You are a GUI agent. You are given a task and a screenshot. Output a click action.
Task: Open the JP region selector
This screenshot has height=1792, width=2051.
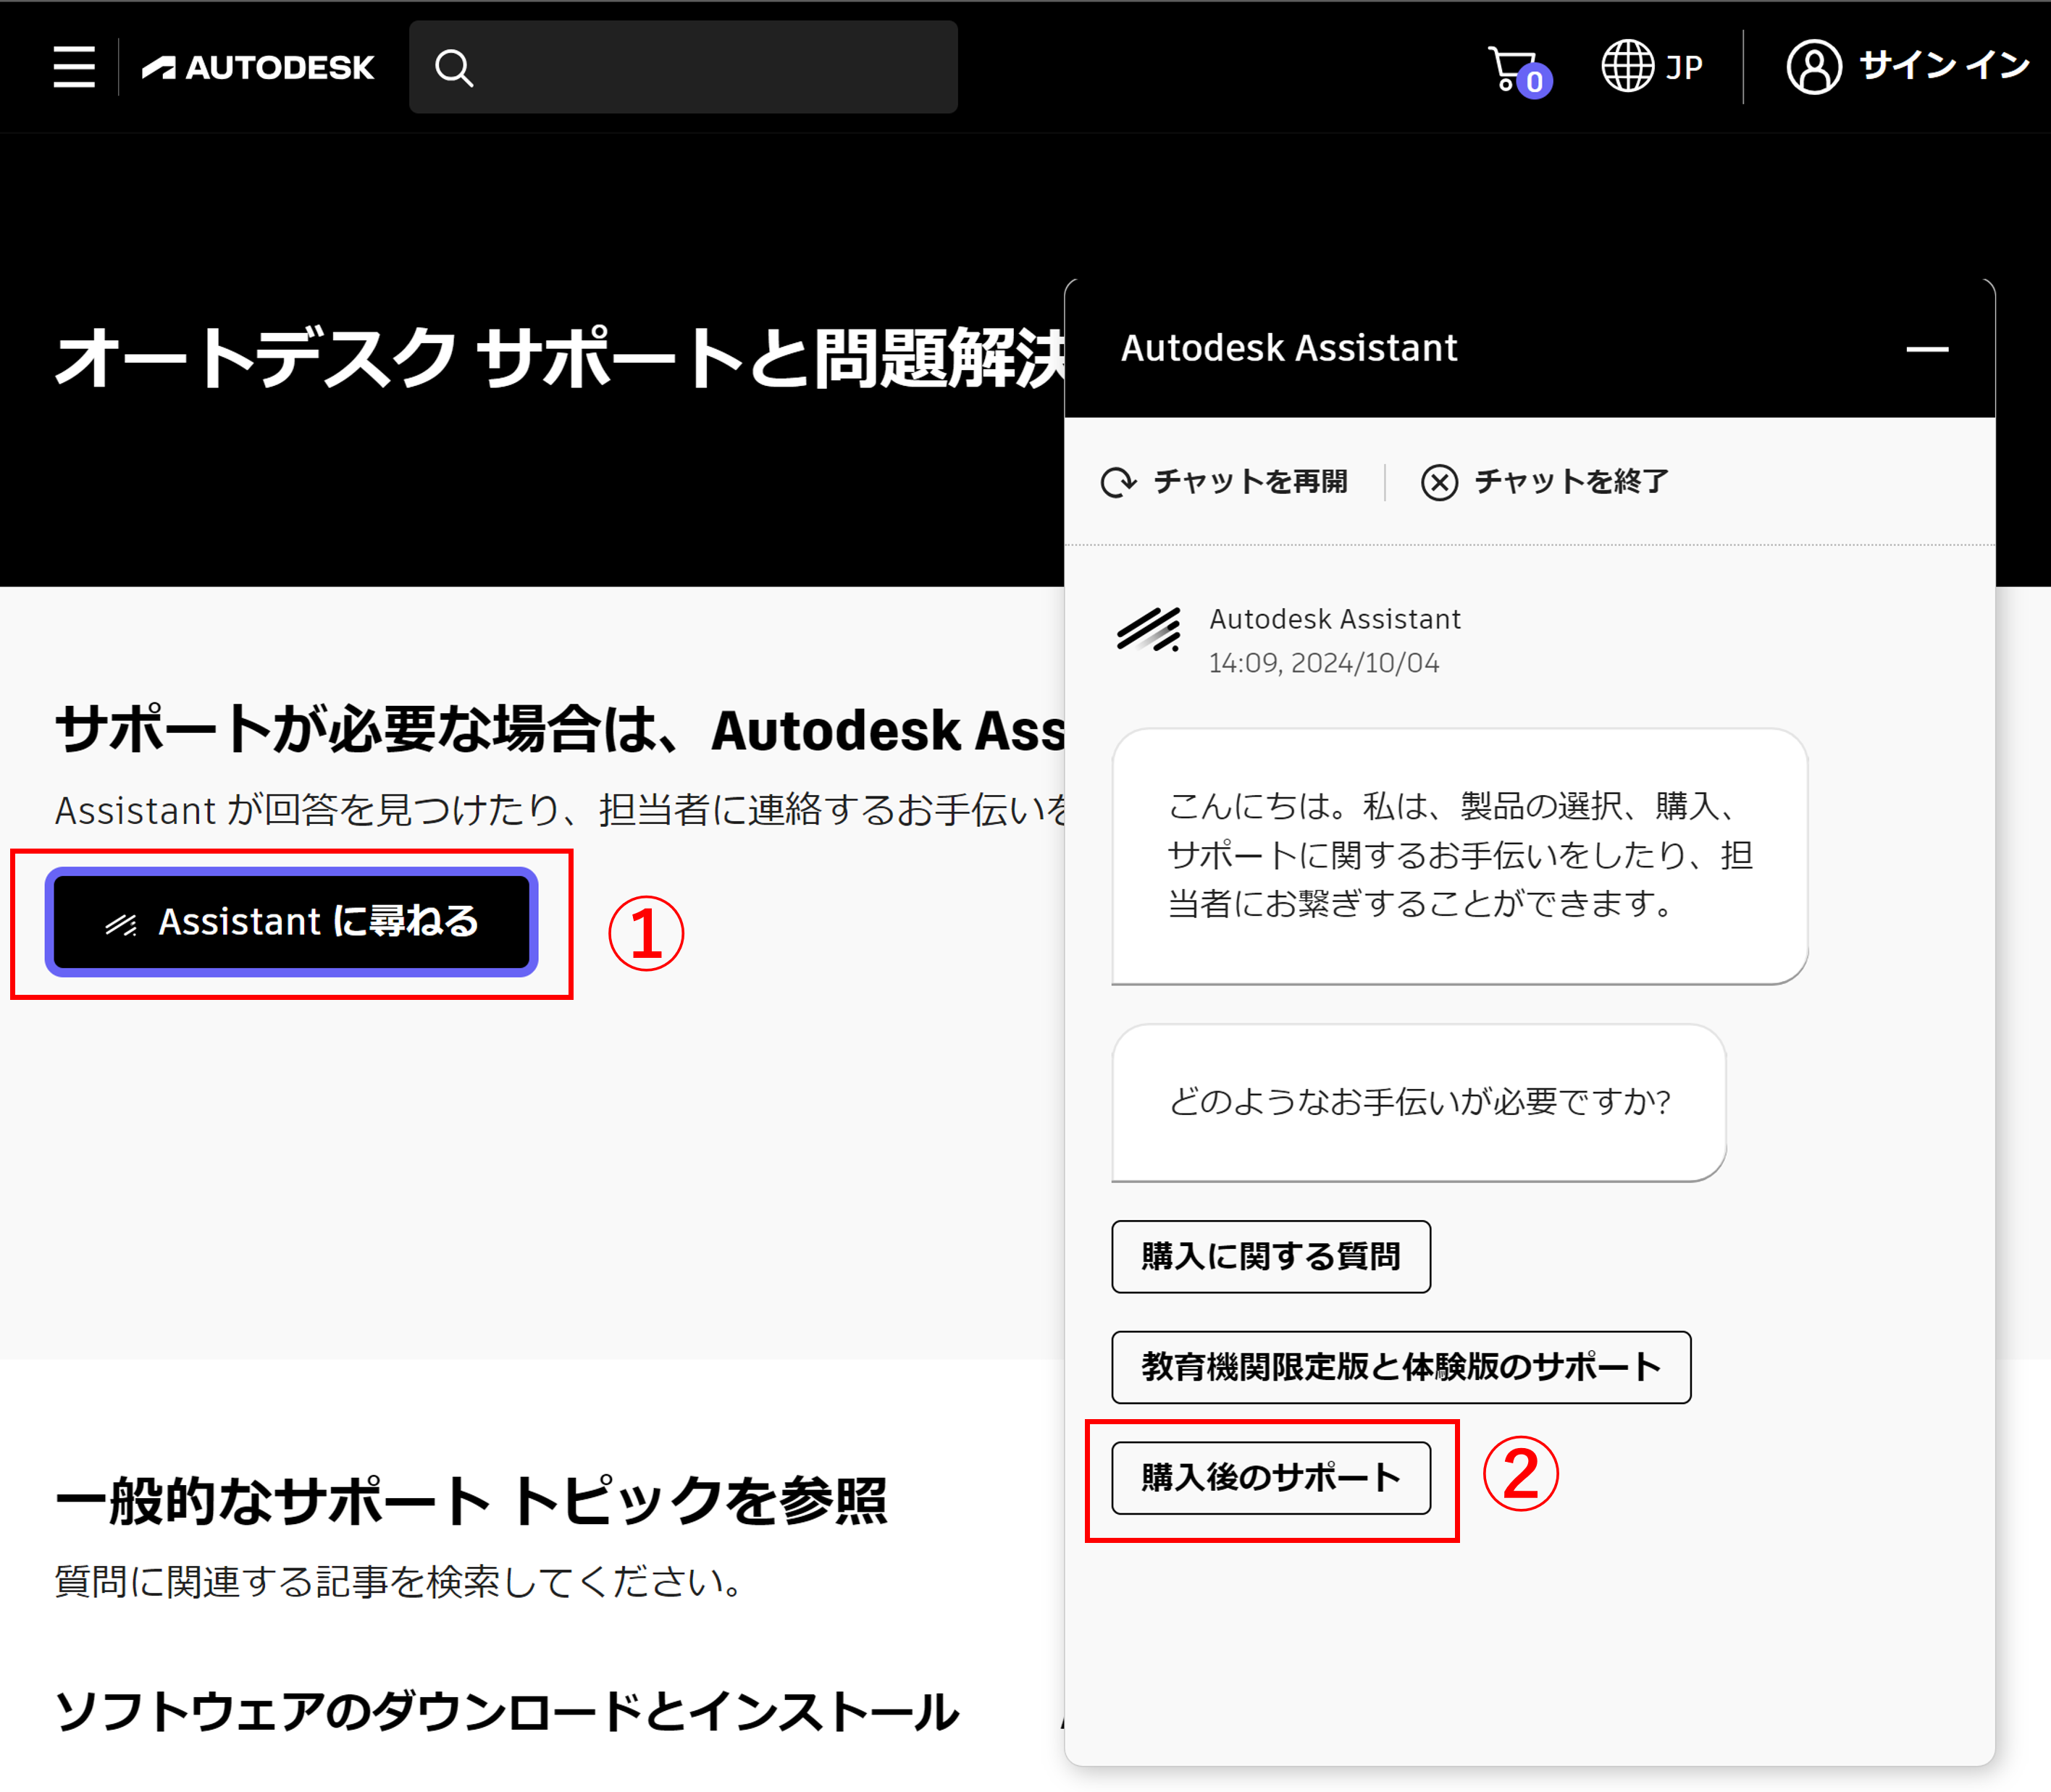(x=1684, y=67)
